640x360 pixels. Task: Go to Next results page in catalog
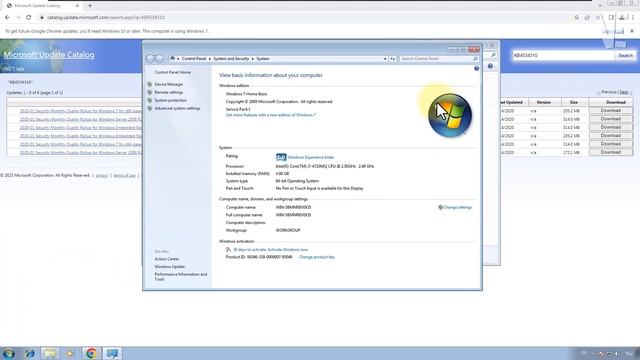coord(624,92)
